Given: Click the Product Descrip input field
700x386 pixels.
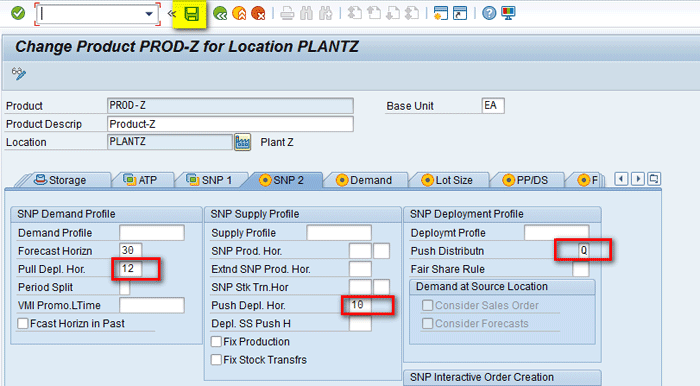Looking at the screenshot, I should pyautogui.click(x=230, y=124).
